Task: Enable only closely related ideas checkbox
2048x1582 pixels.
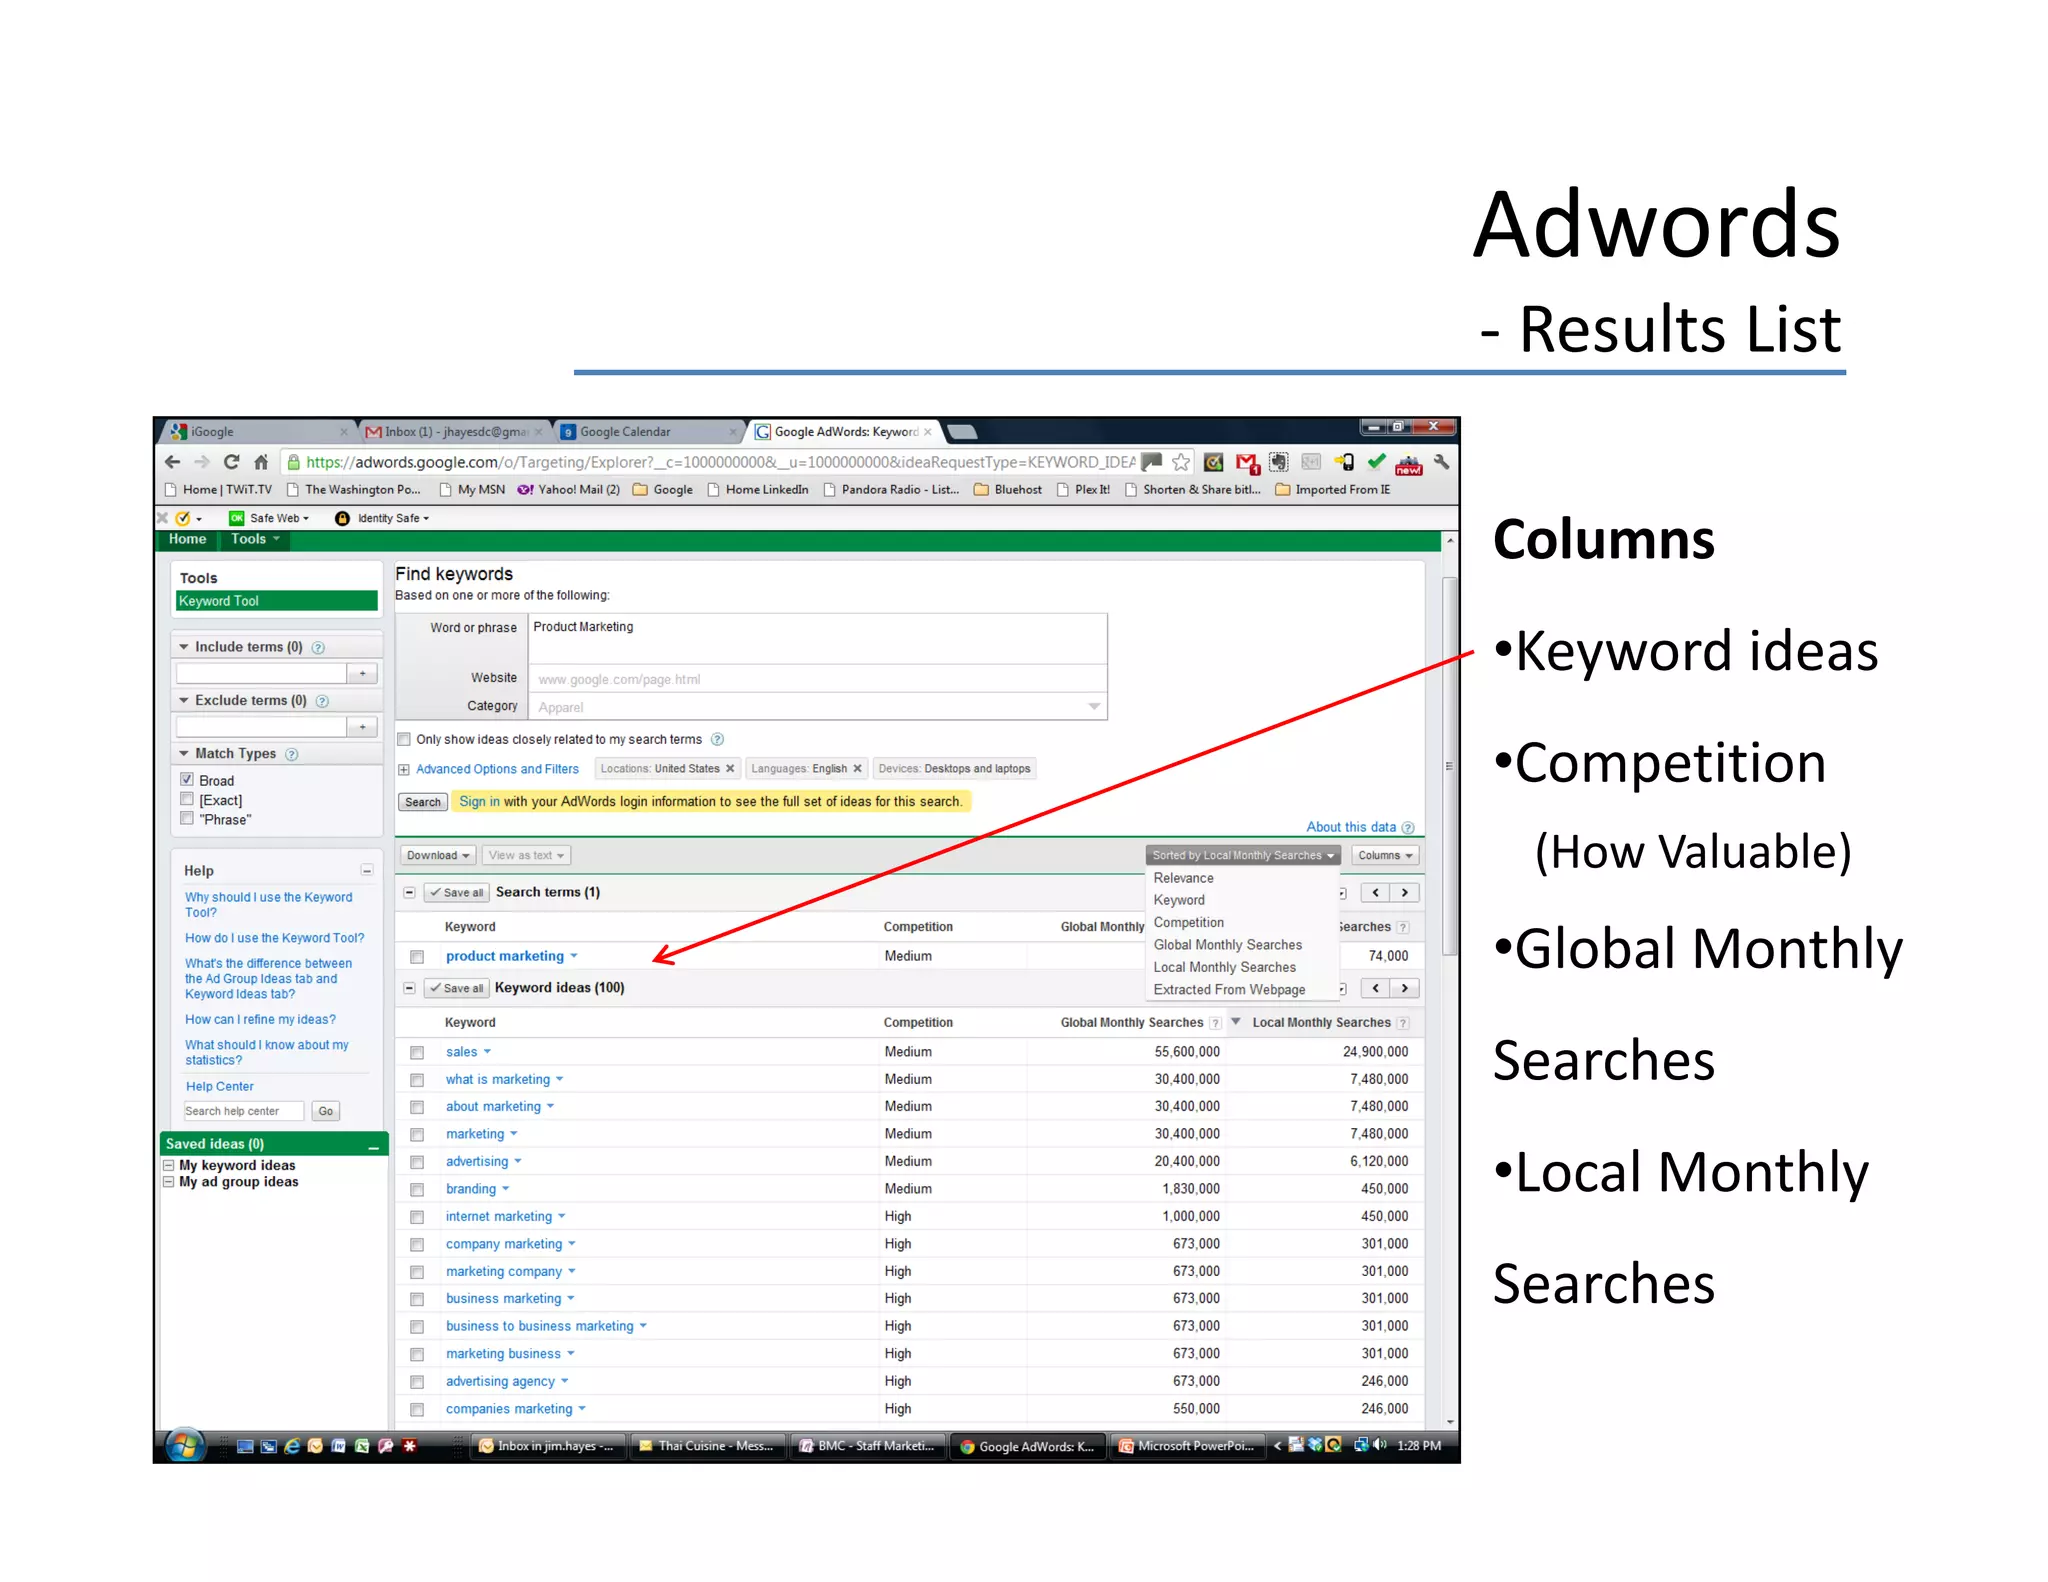Action: click(404, 740)
